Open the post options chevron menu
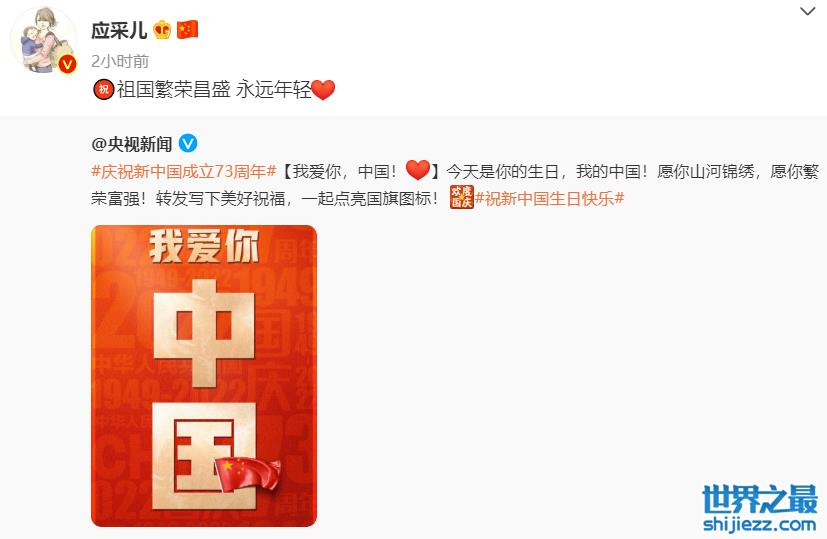The width and height of the screenshot is (827, 539). [x=807, y=11]
